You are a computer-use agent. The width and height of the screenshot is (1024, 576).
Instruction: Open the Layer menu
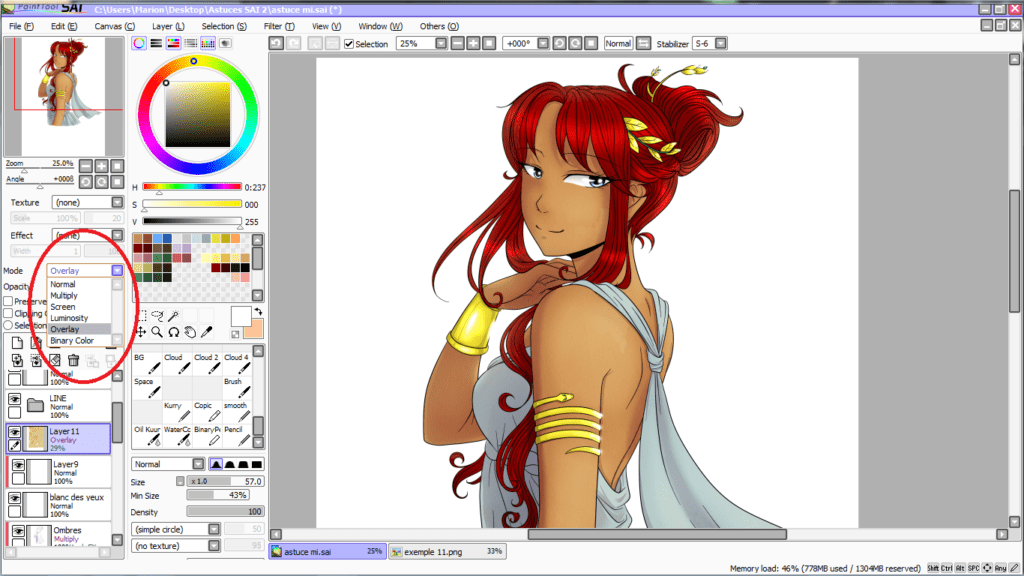coord(168,26)
